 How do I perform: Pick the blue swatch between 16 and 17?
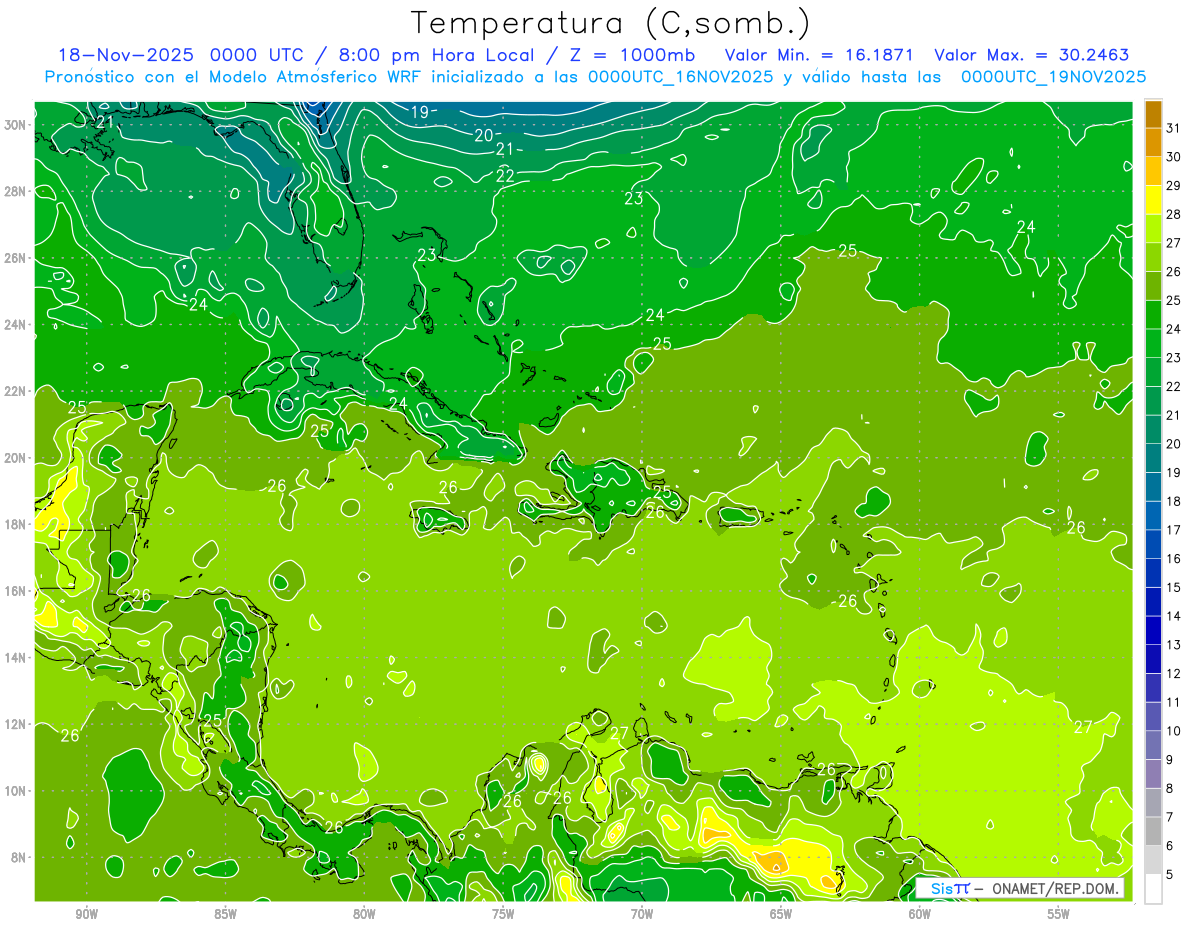coord(1153,544)
